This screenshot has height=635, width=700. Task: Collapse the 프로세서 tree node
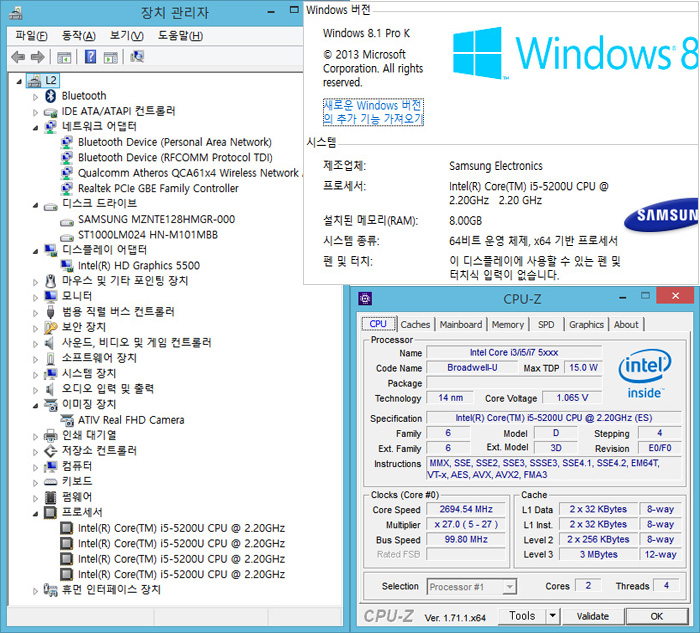click(x=35, y=514)
